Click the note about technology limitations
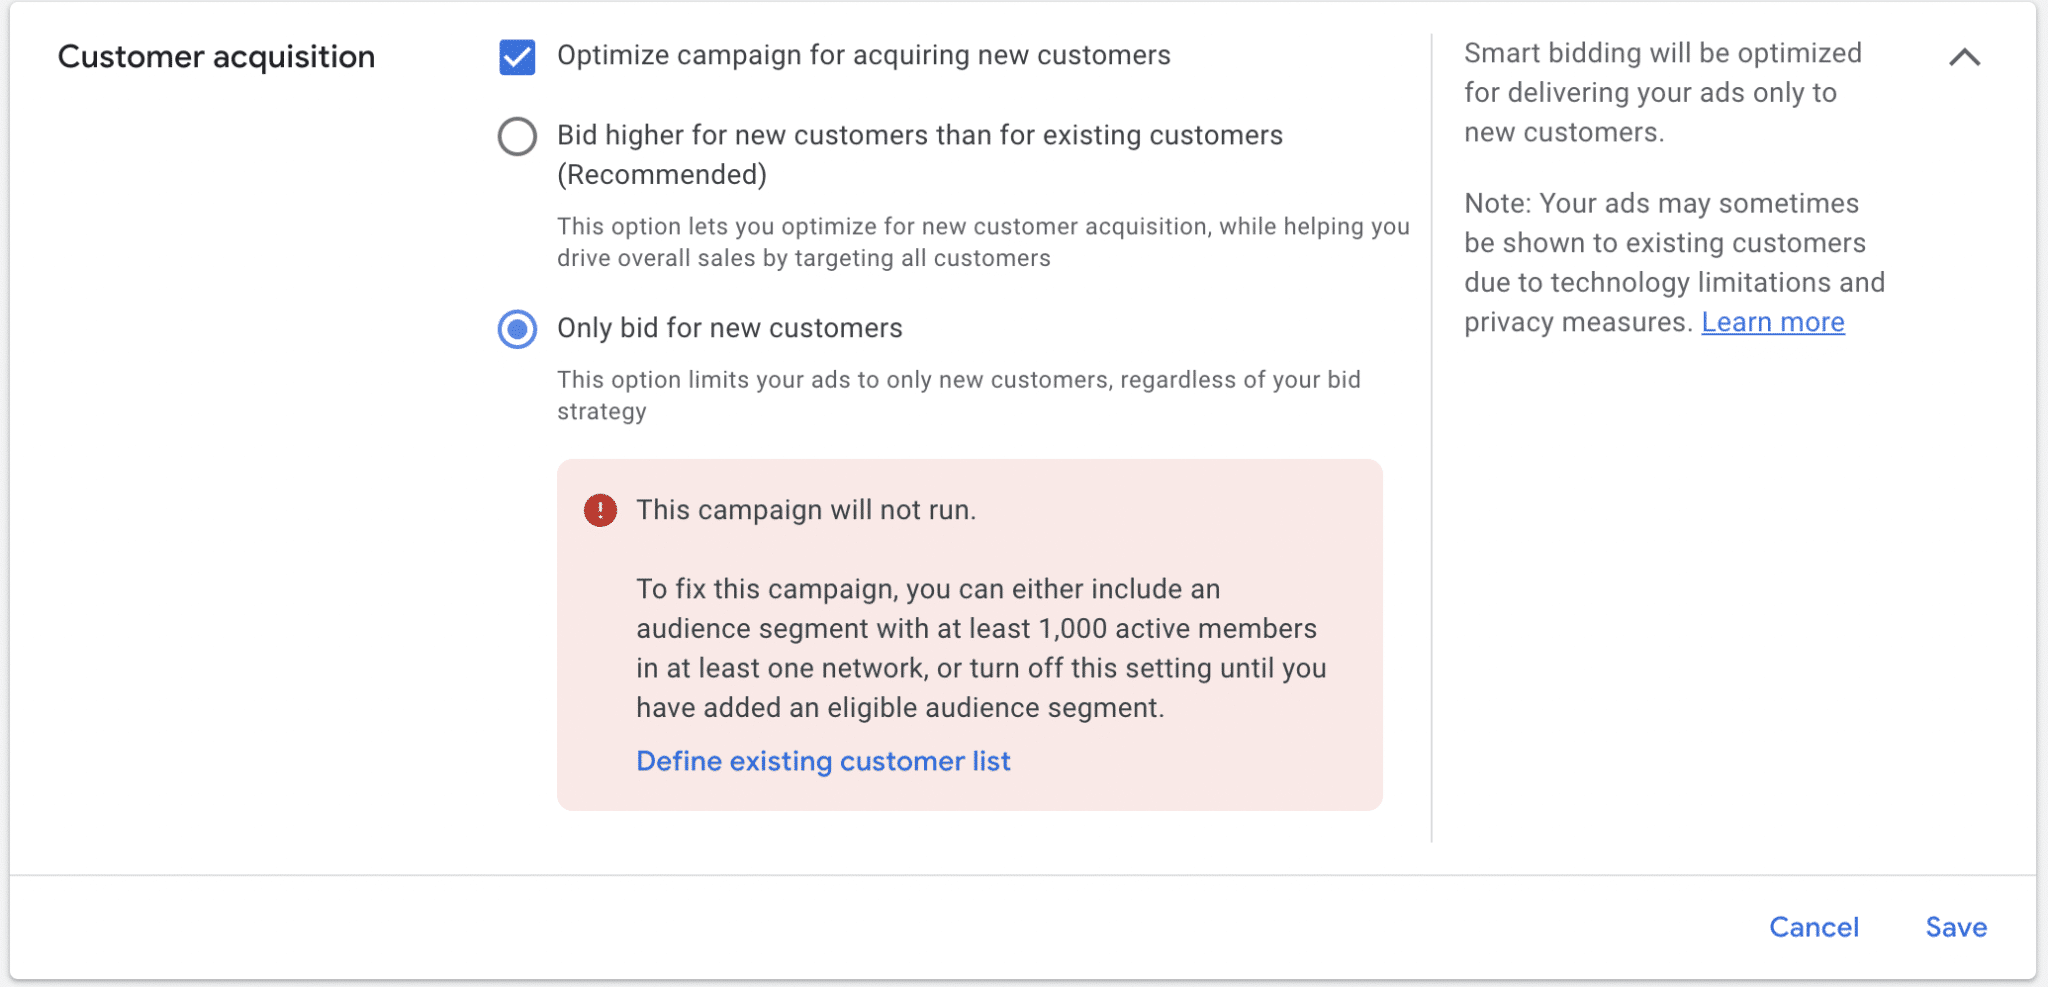2048x987 pixels. point(1673,262)
